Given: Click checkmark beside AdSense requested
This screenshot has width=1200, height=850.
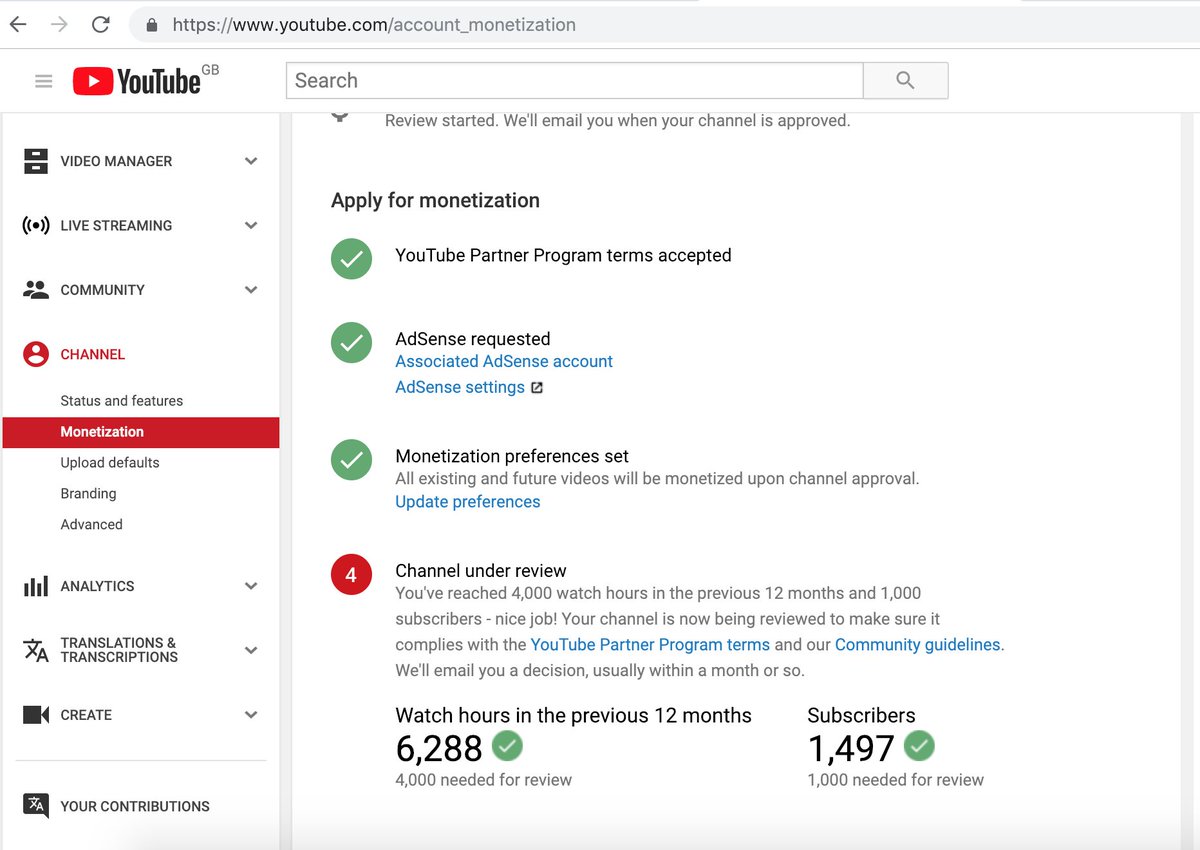Looking at the screenshot, I should (351, 343).
